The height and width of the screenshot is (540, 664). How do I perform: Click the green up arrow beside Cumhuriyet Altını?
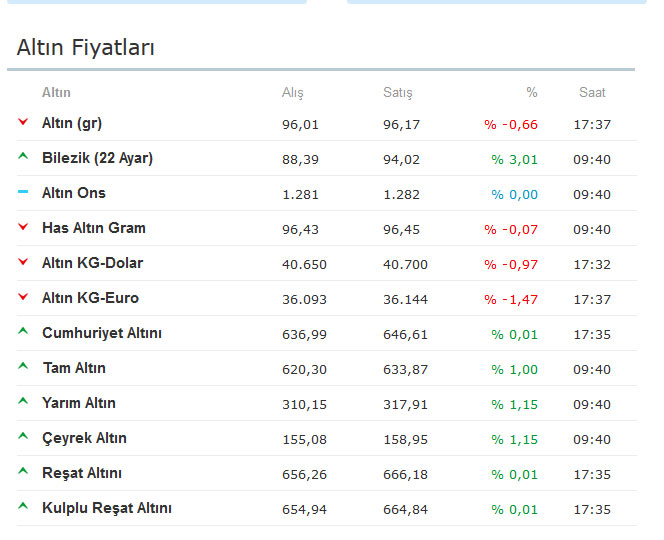tap(23, 332)
